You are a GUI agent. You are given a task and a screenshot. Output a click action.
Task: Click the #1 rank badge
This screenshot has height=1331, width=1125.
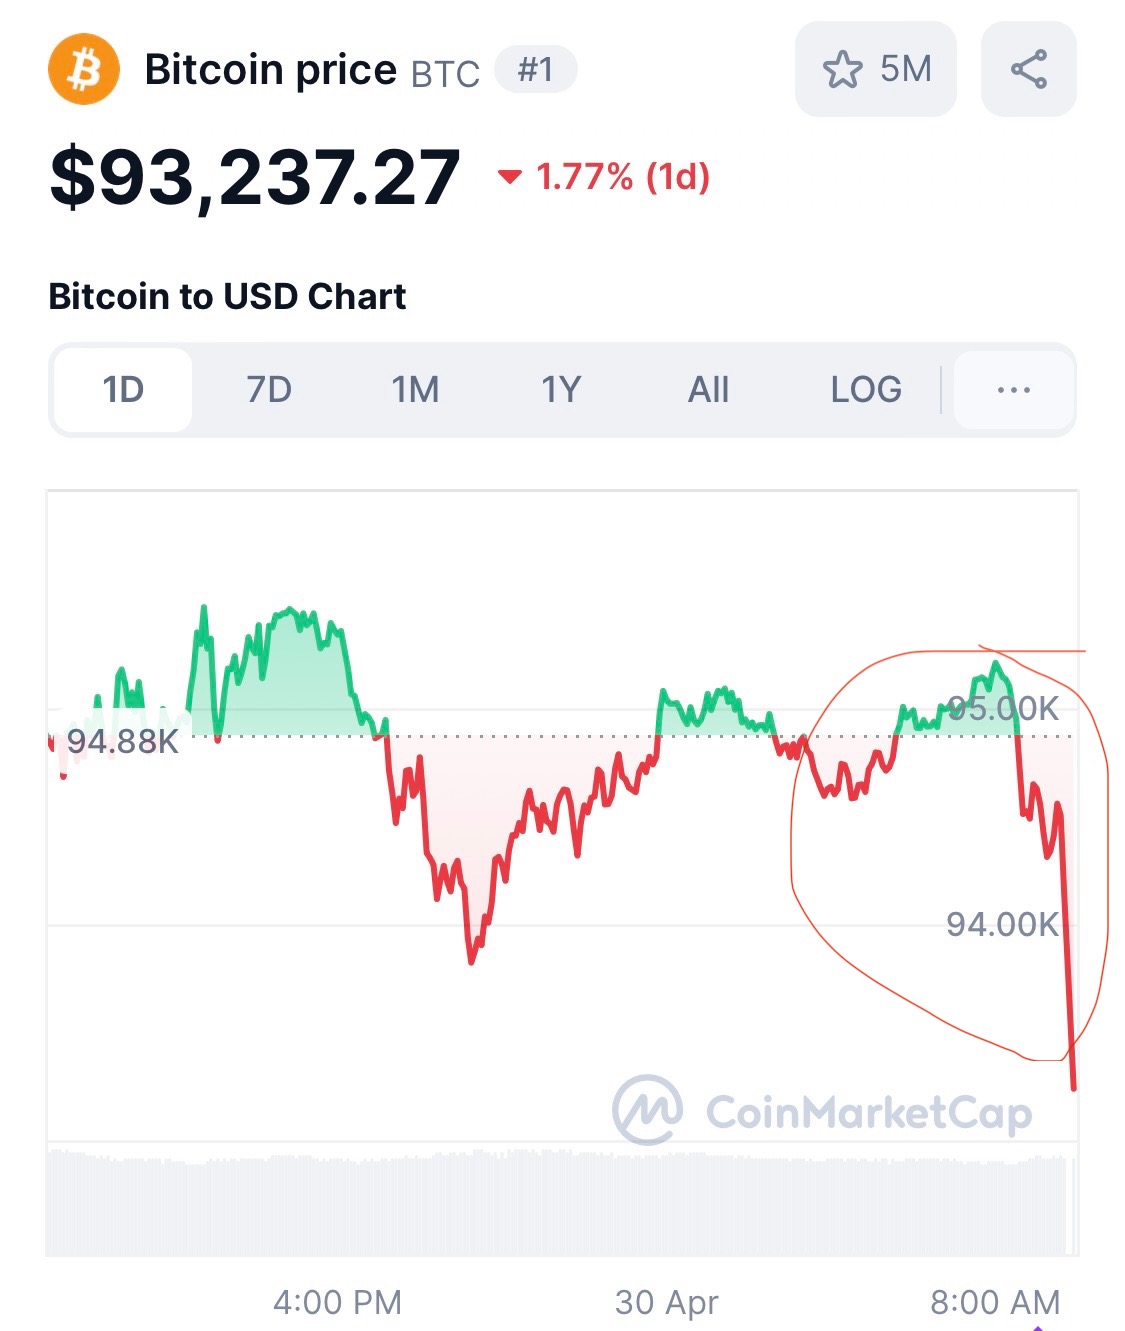pyautogui.click(x=536, y=70)
